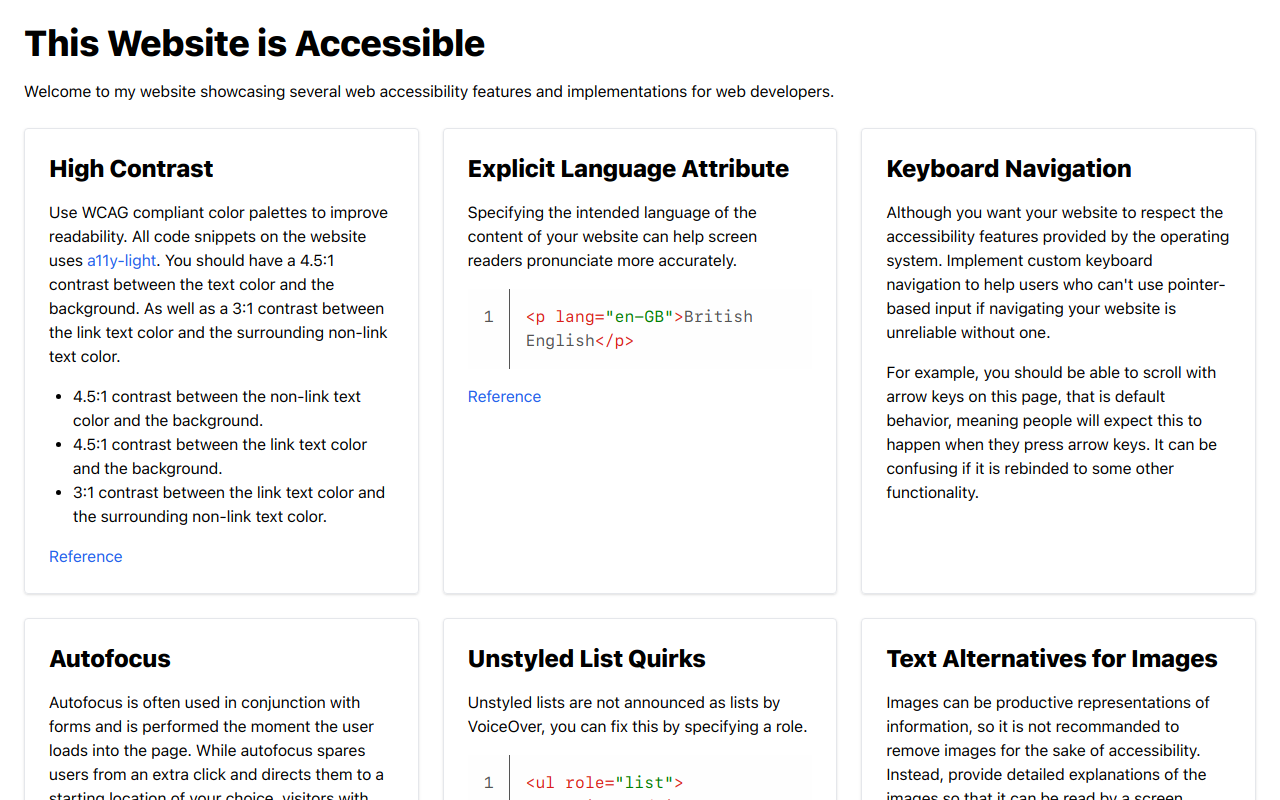The height and width of the screenshot is (800, 1280).
Task: Click the paragraph starting 'Although you want your website'
Action: tap(1058, 272)
